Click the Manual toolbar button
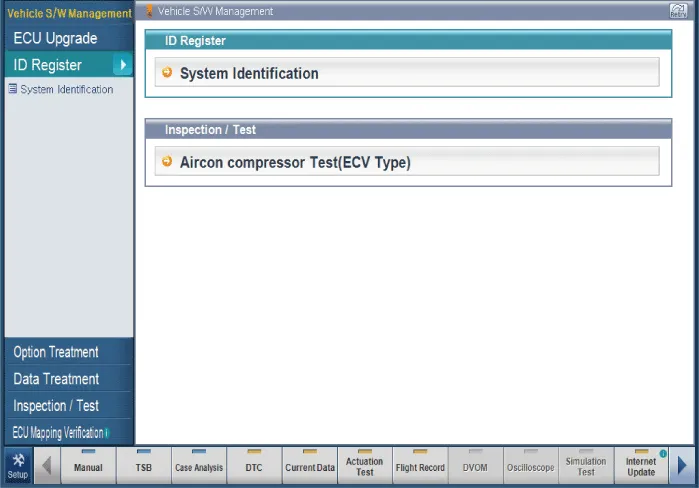The width and height of the screenshot is (699, 488). [x=88, y=466]
